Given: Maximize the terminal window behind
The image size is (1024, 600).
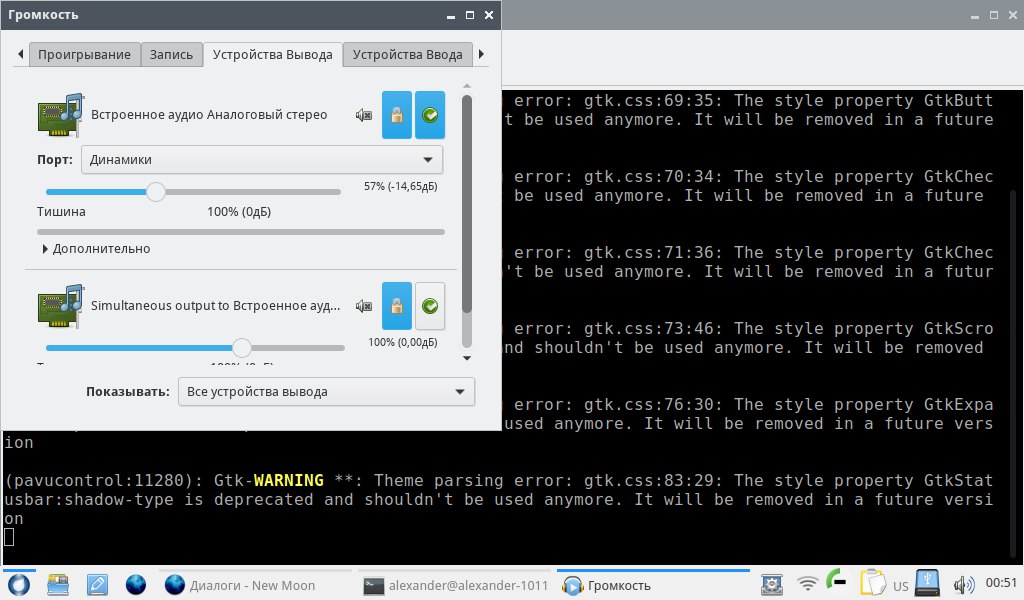Looking at the screenshot, I should (994, 15).
